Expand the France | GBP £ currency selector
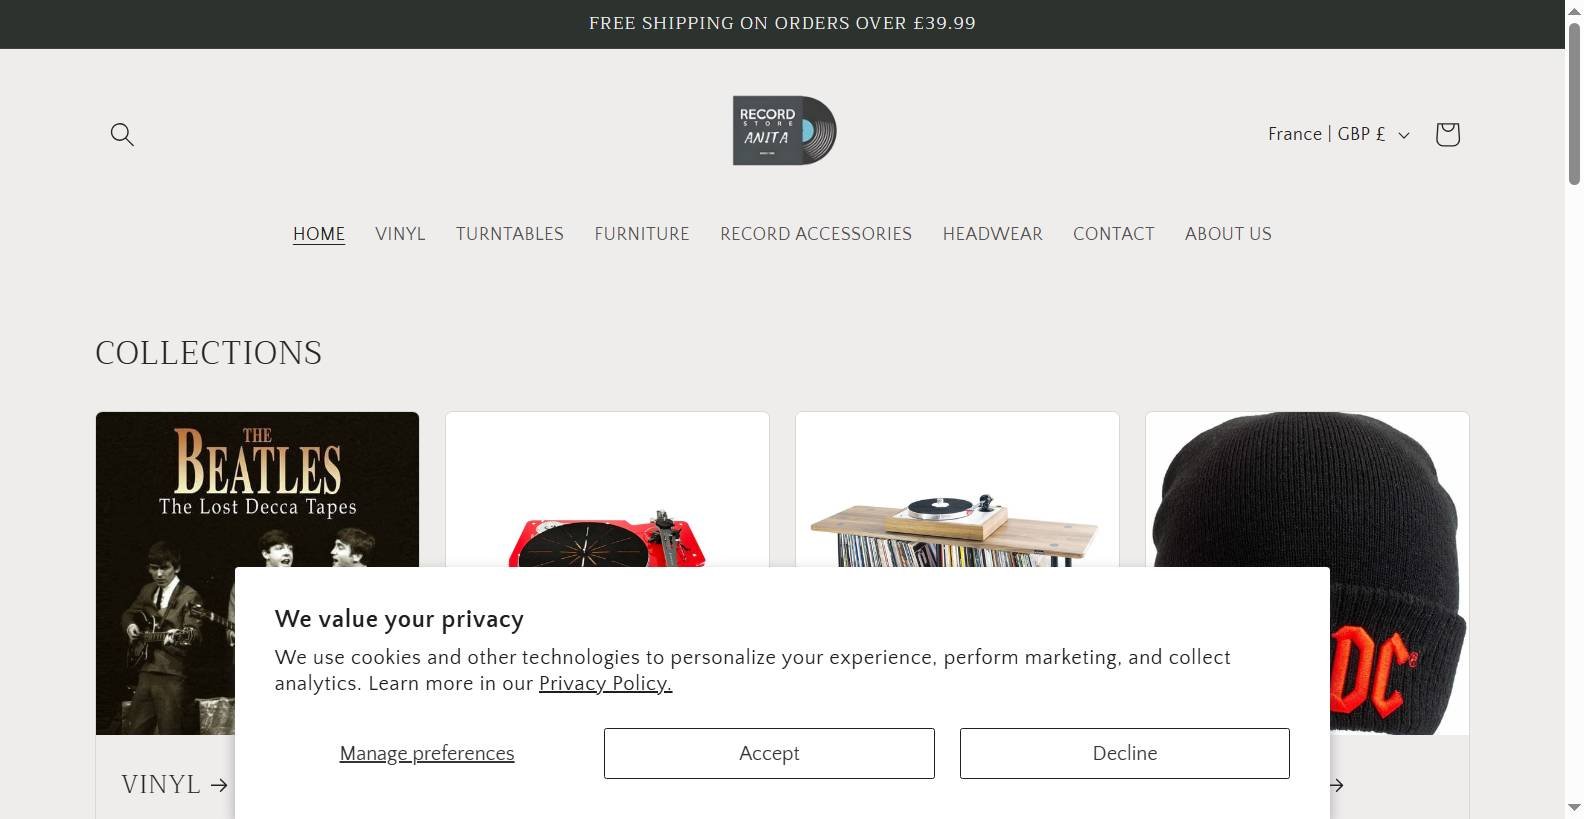Viewport: 1584px width, 819px height. [1339, 134]
